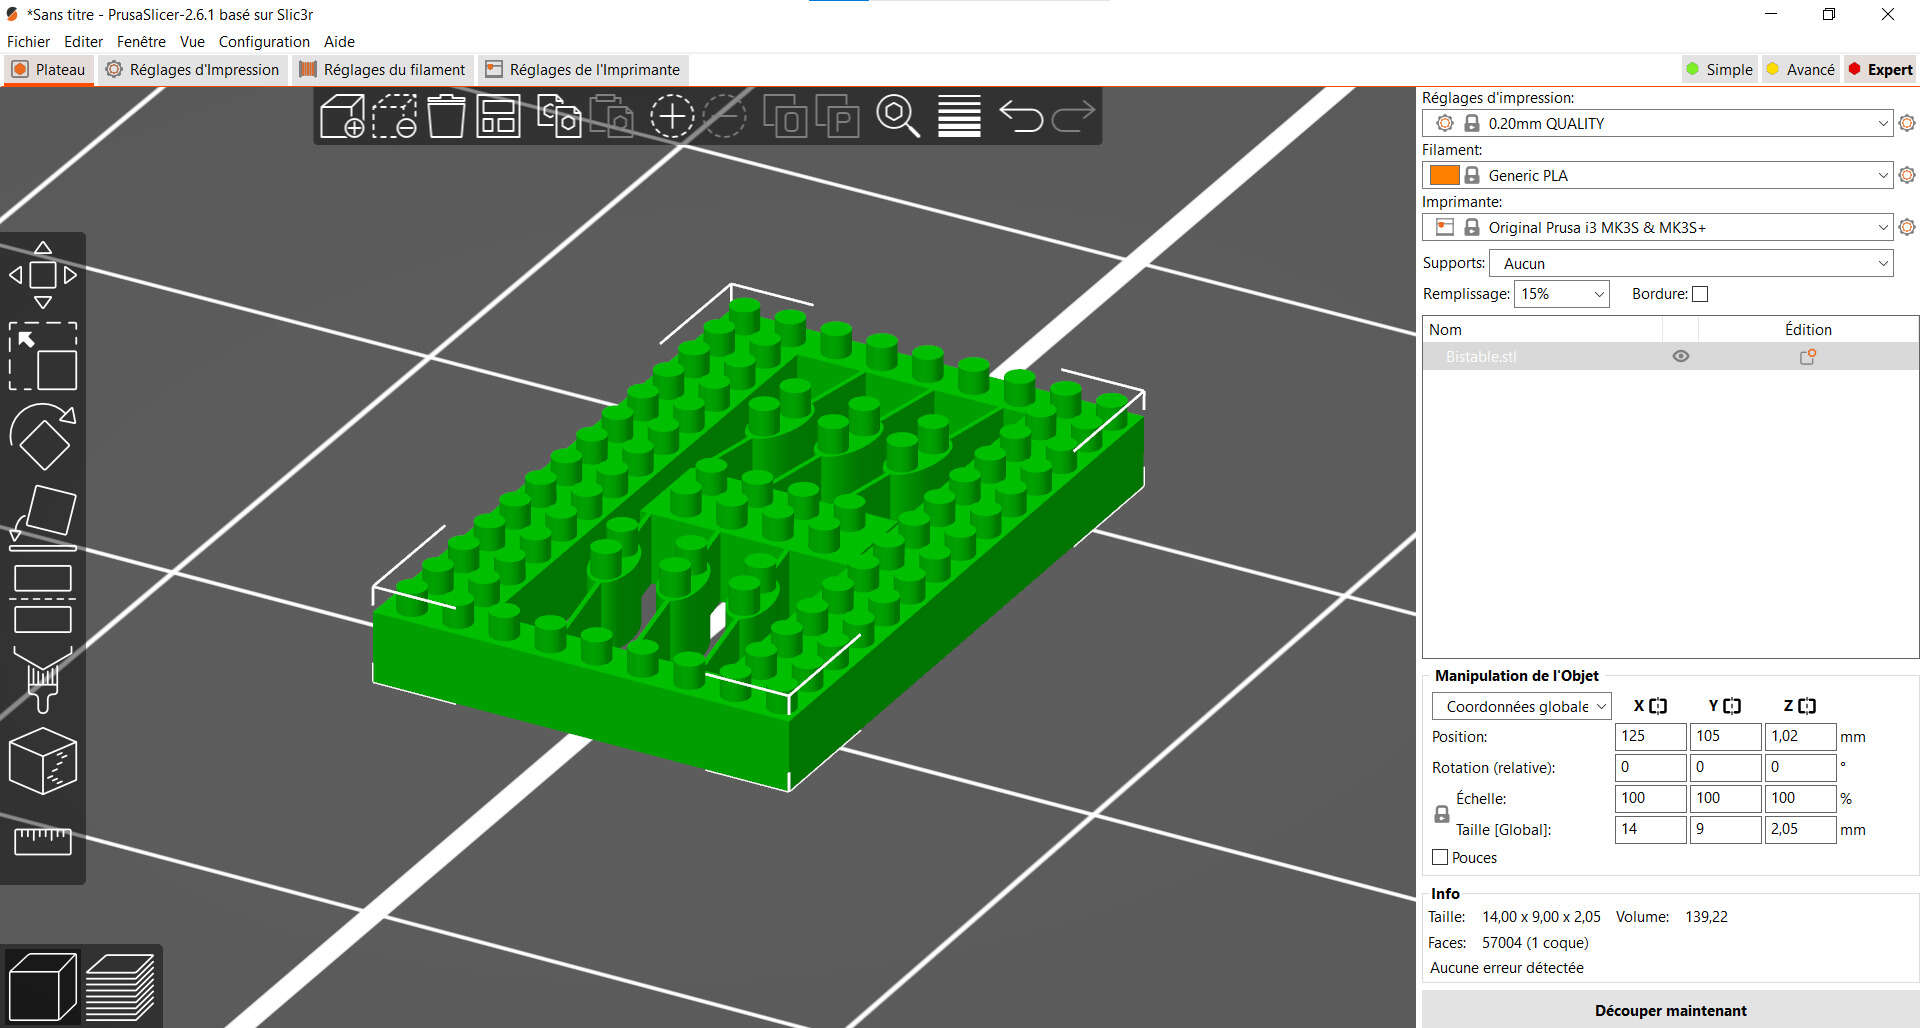The width and height of the screenshot is (1920, 1028).
Task: Click the Redo arrow icon
Action: 1073,117
